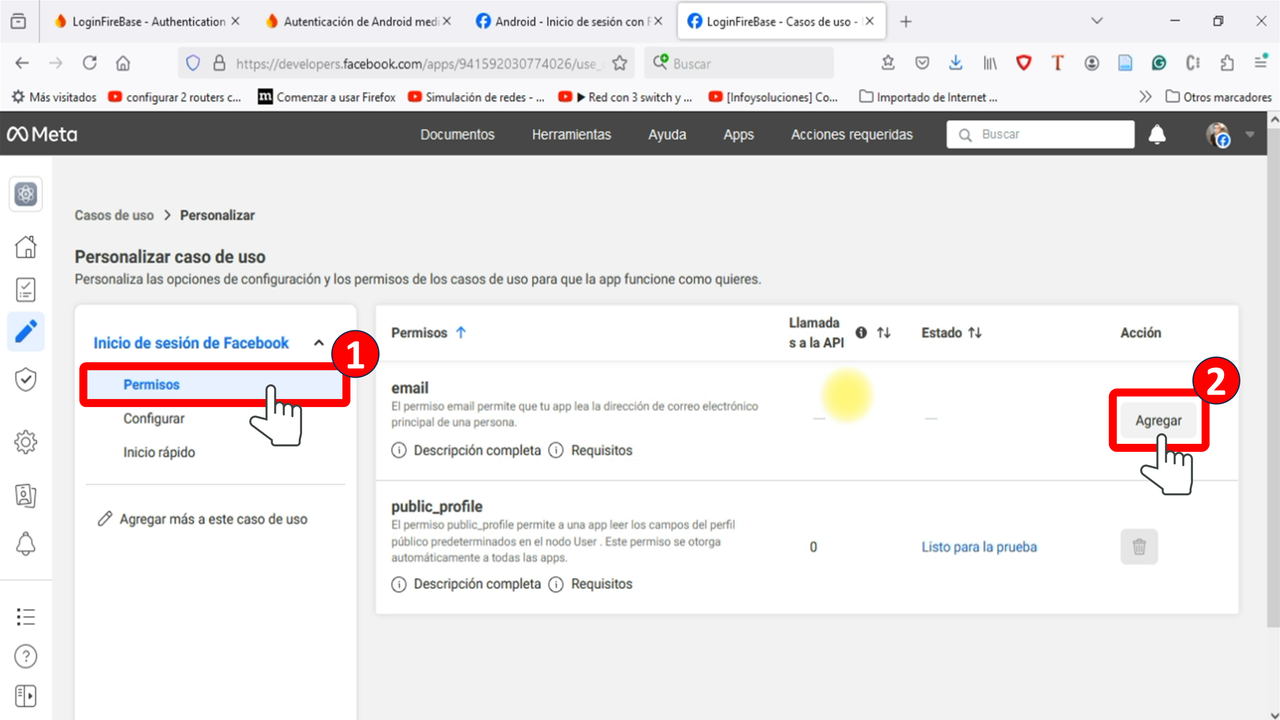Sort by Llamadas a la API arrows
The height and width of the screenshot is (720, 1280).
883,333
